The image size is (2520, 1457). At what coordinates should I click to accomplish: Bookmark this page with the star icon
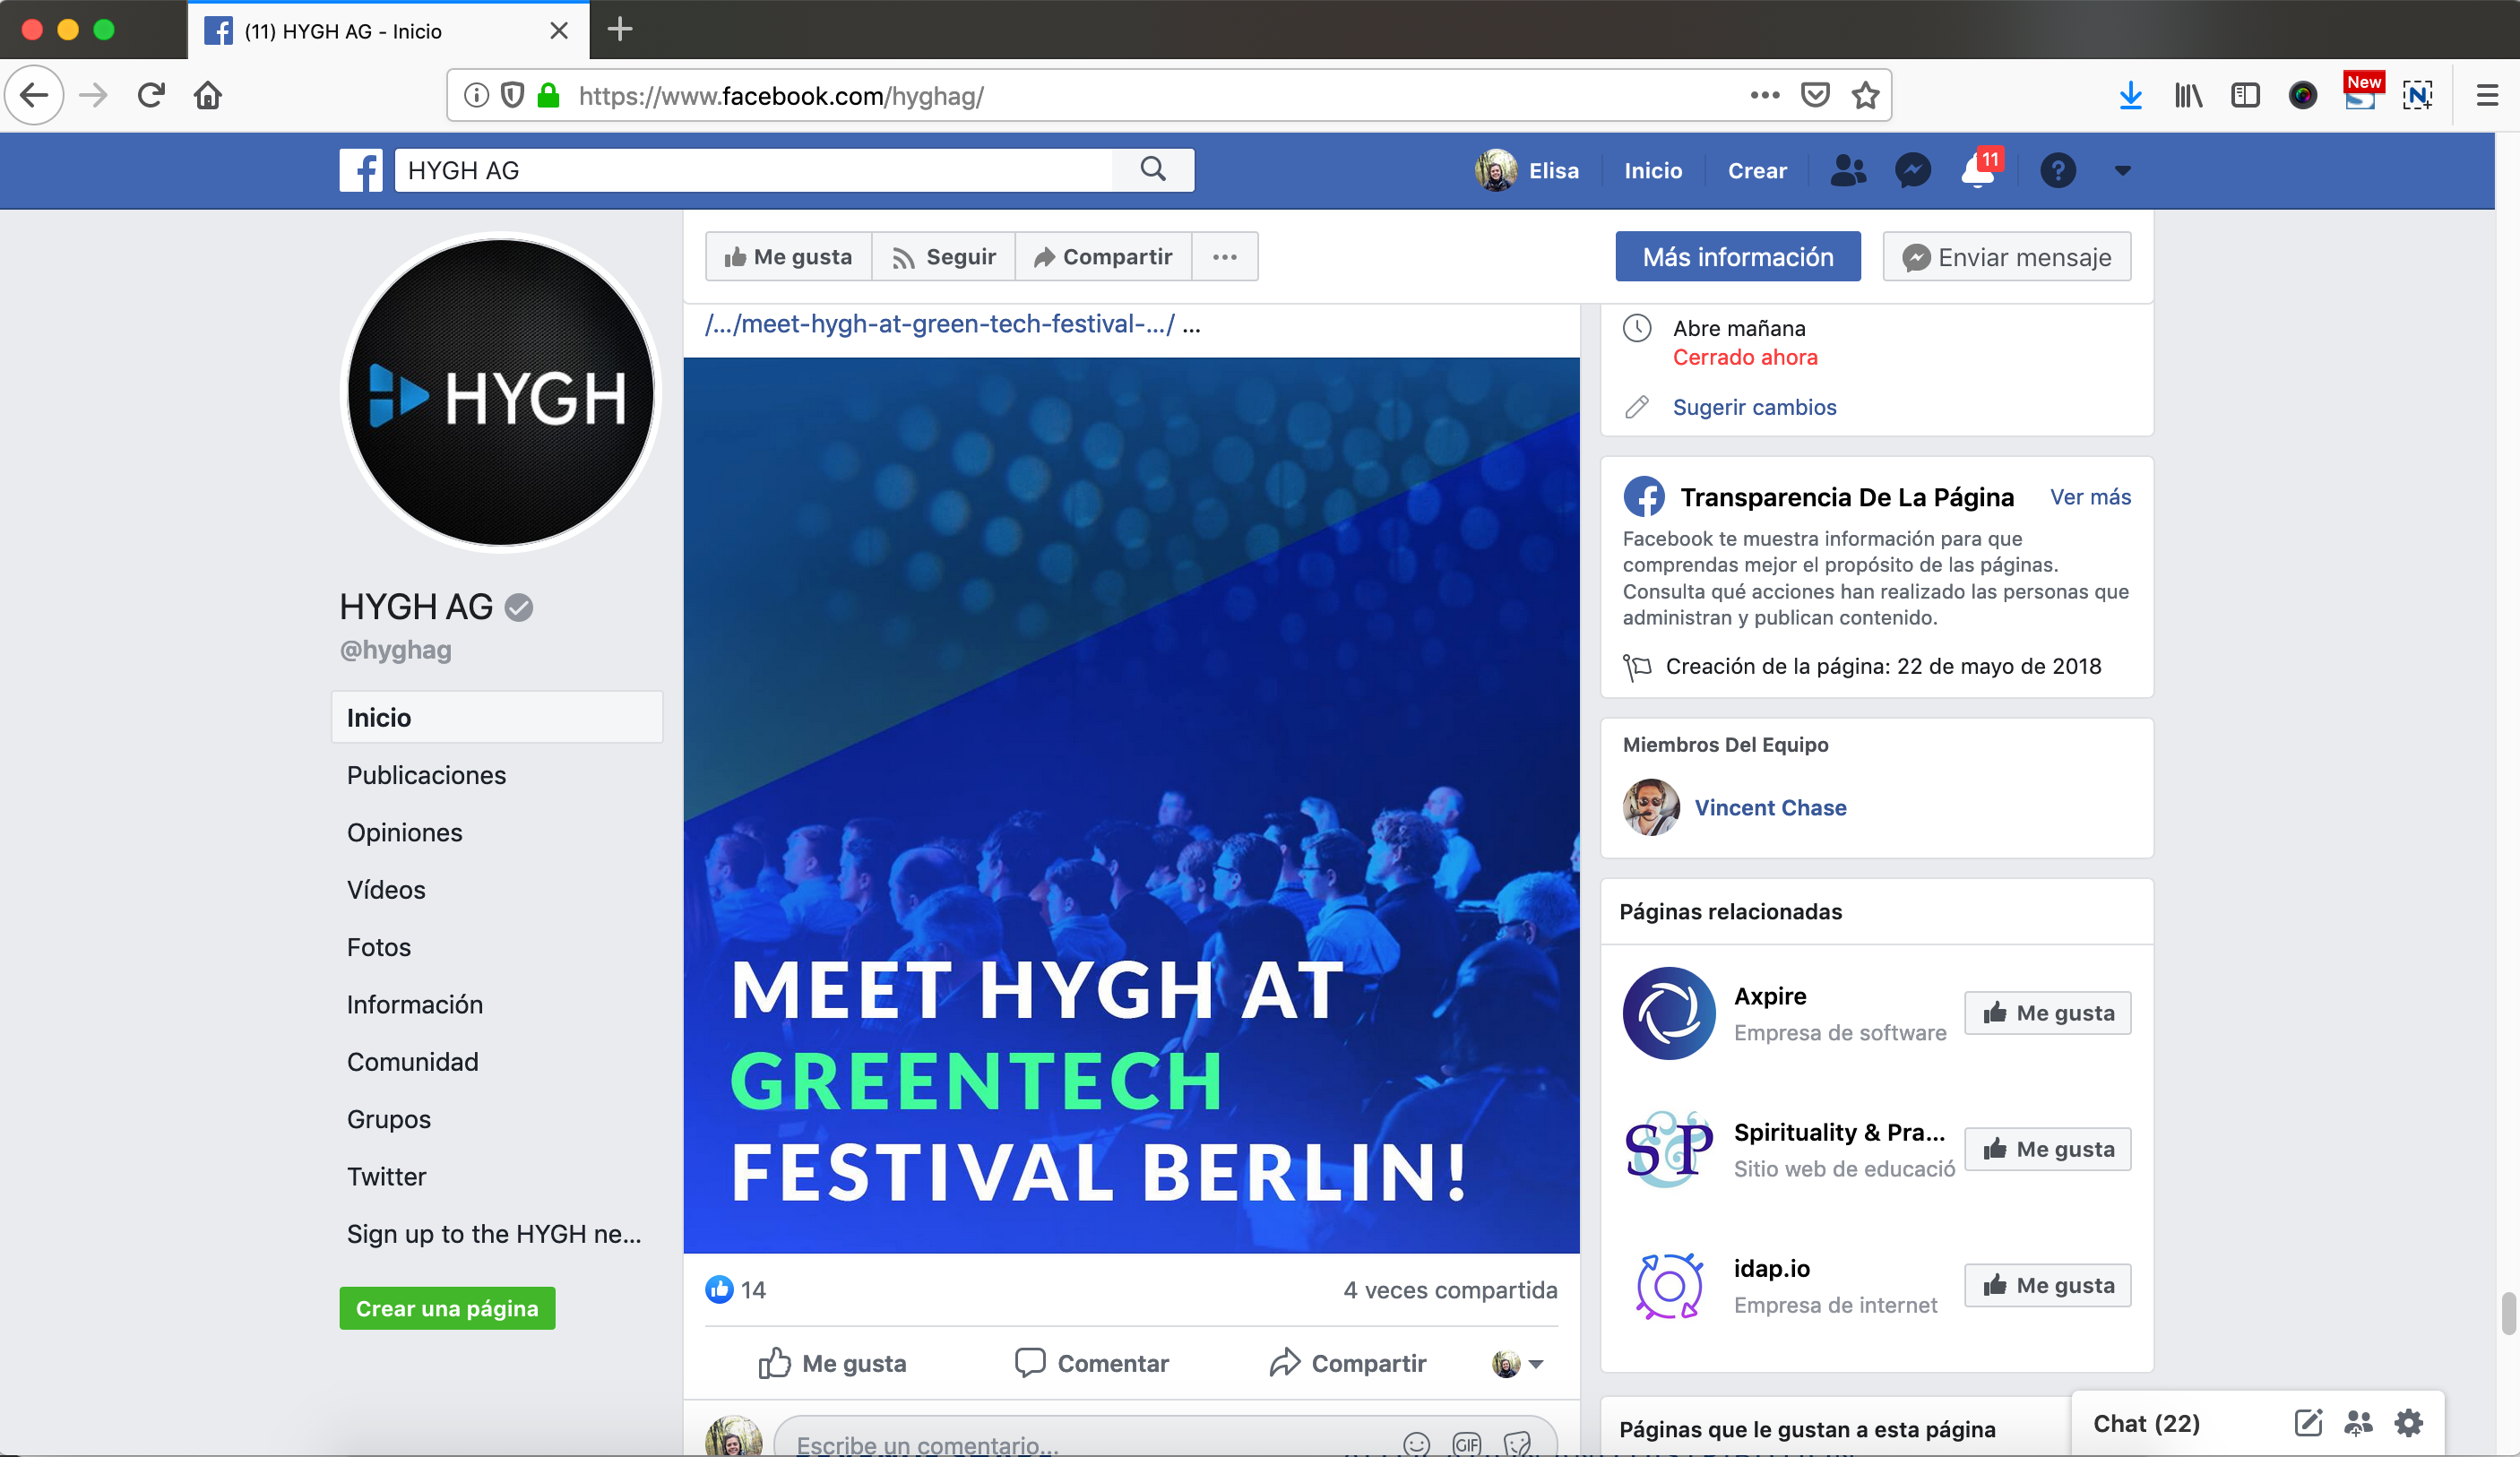point(1866,96)
